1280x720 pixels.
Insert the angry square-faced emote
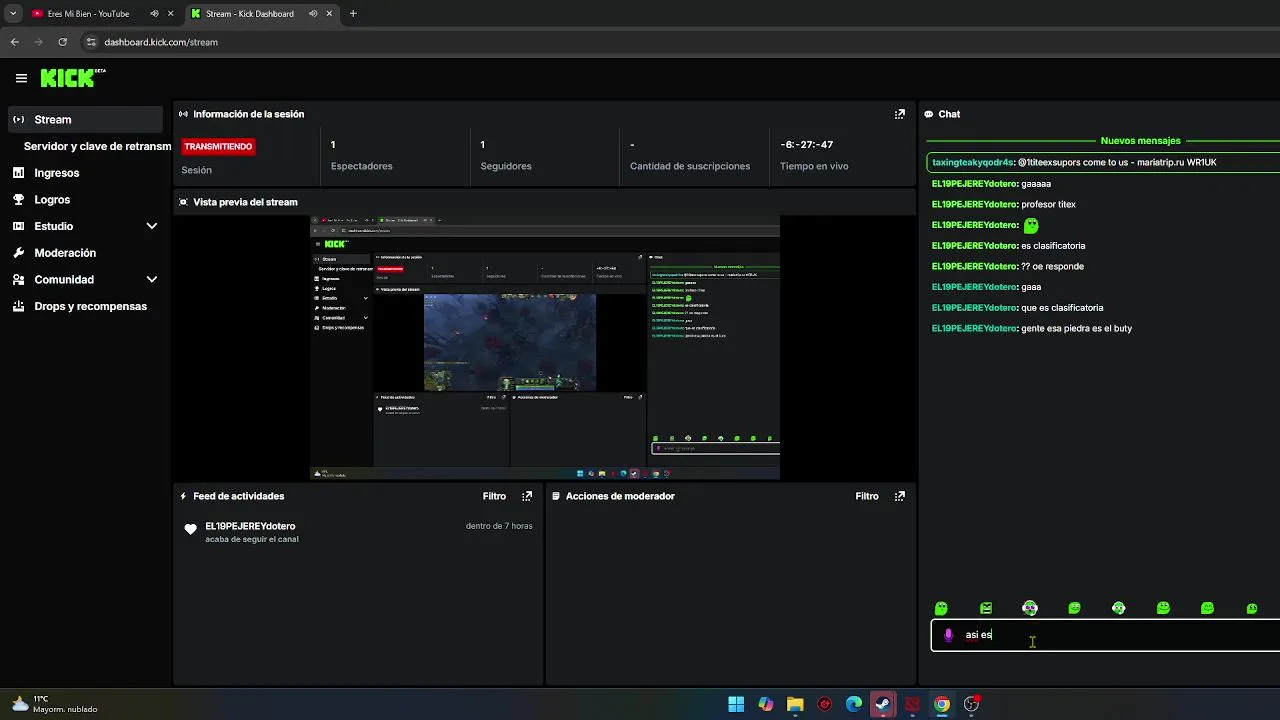(986, 608)
